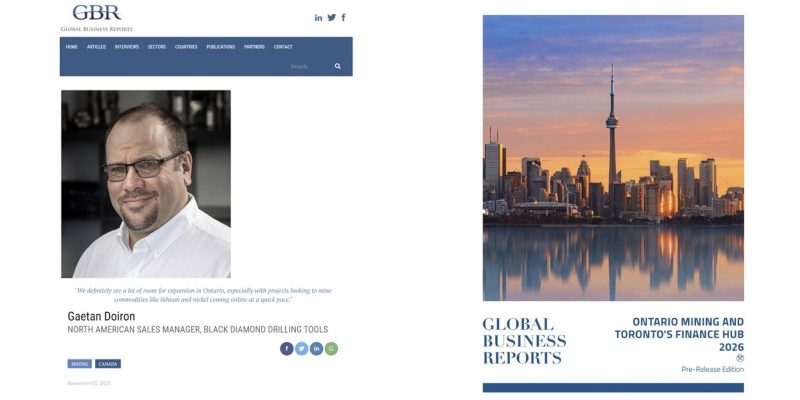Open the Publications menu item
The image size is (800, 400).
point(220,47)
